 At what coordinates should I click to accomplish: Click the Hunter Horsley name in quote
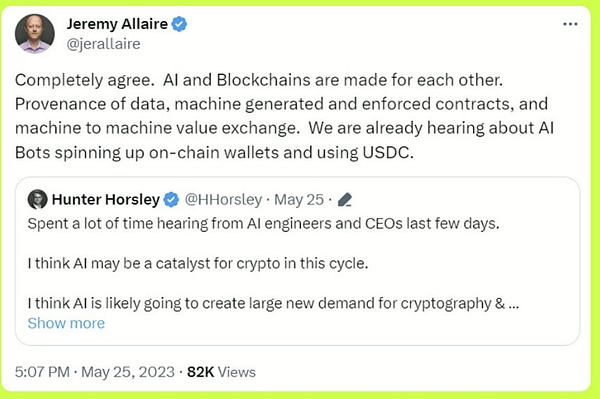pos(106,199)
